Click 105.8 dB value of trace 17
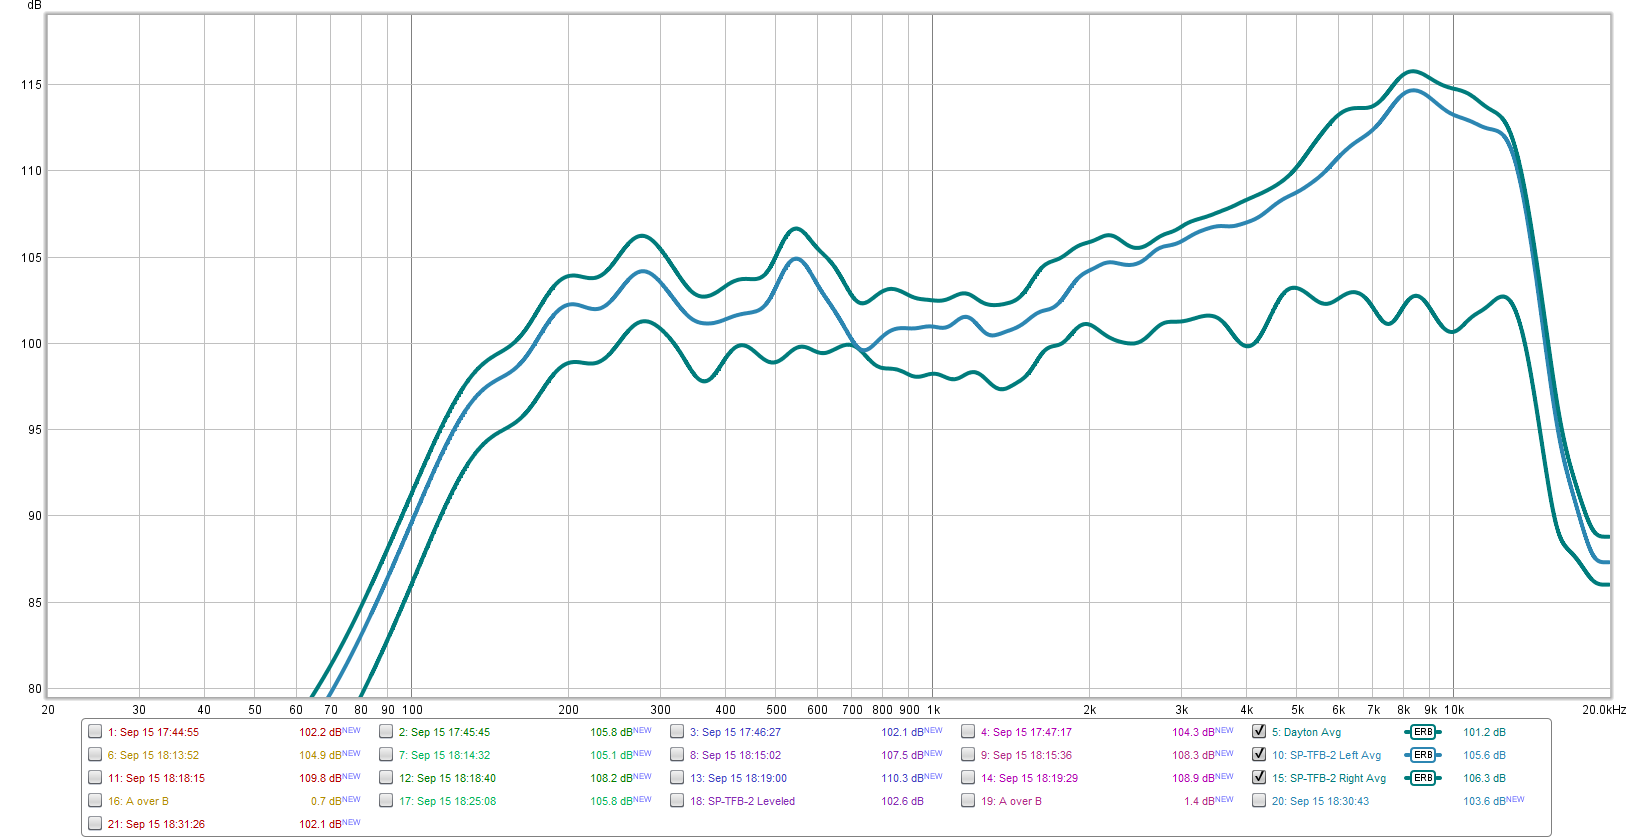Viewport: 1633px width, 838px height. 611,802
